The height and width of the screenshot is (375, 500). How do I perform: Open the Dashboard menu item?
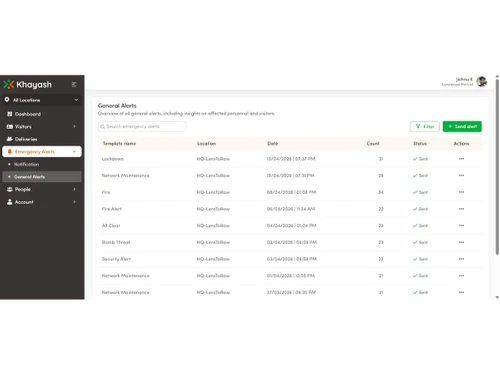(x=42, y=114)
